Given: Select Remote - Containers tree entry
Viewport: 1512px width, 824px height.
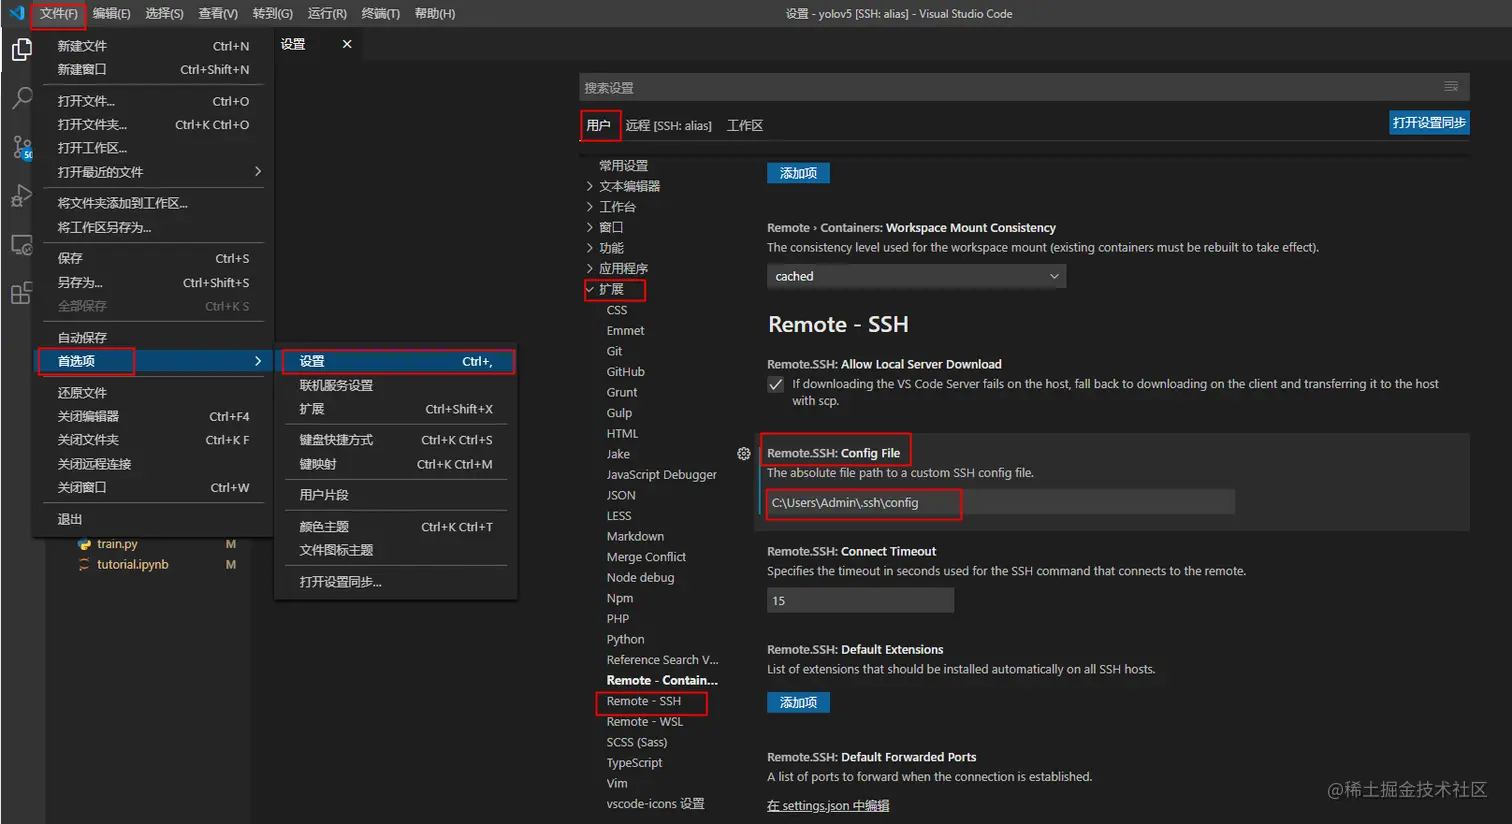Looking at the screenshot, I should point(662,681).
